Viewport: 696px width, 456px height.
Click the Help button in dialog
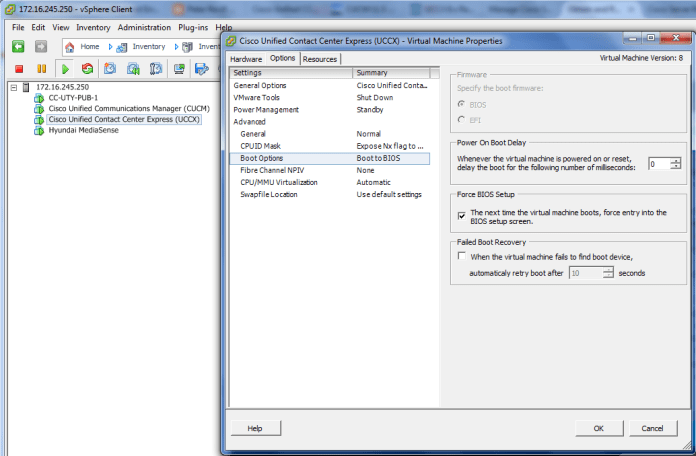click(255, 428)
